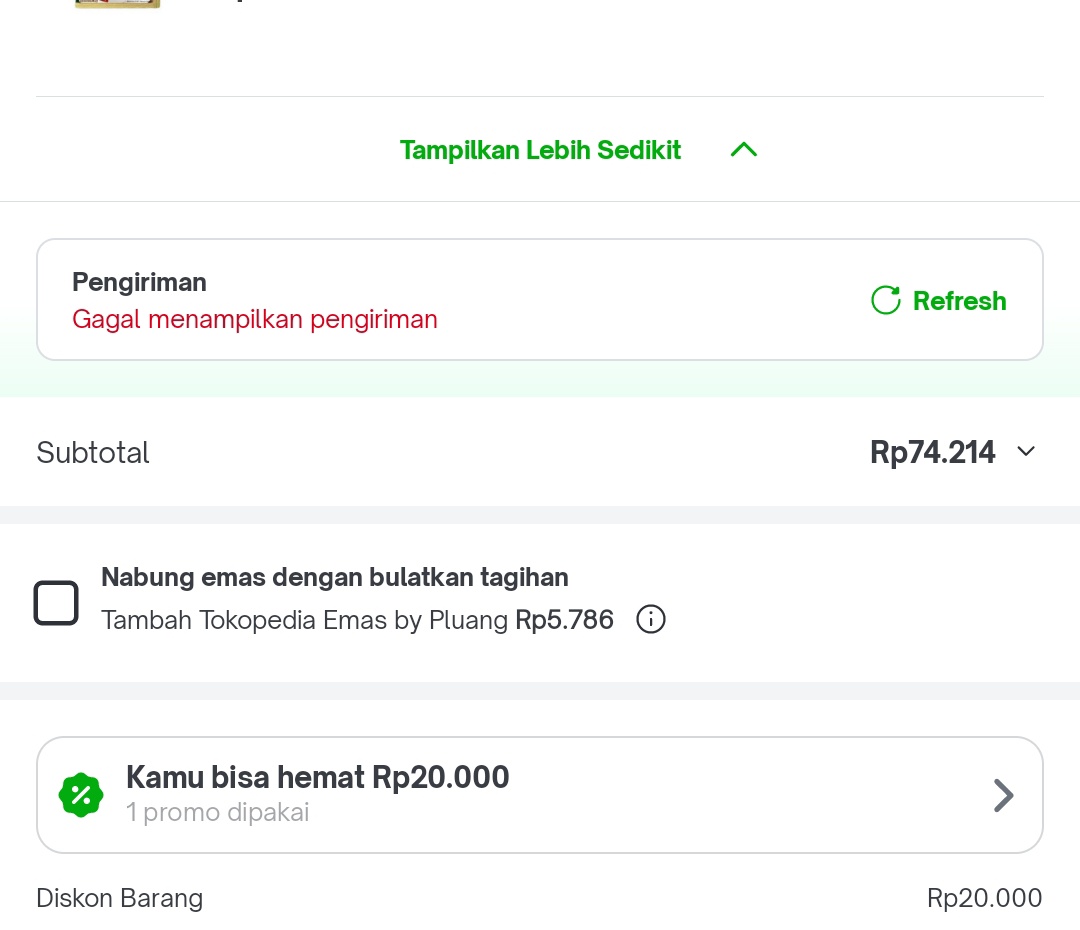The height and width of the screenshot is (930, 1080).
Task: Click the up chevron beside Tampilkan Lebih Sedikit
Action: pos(744,149)
